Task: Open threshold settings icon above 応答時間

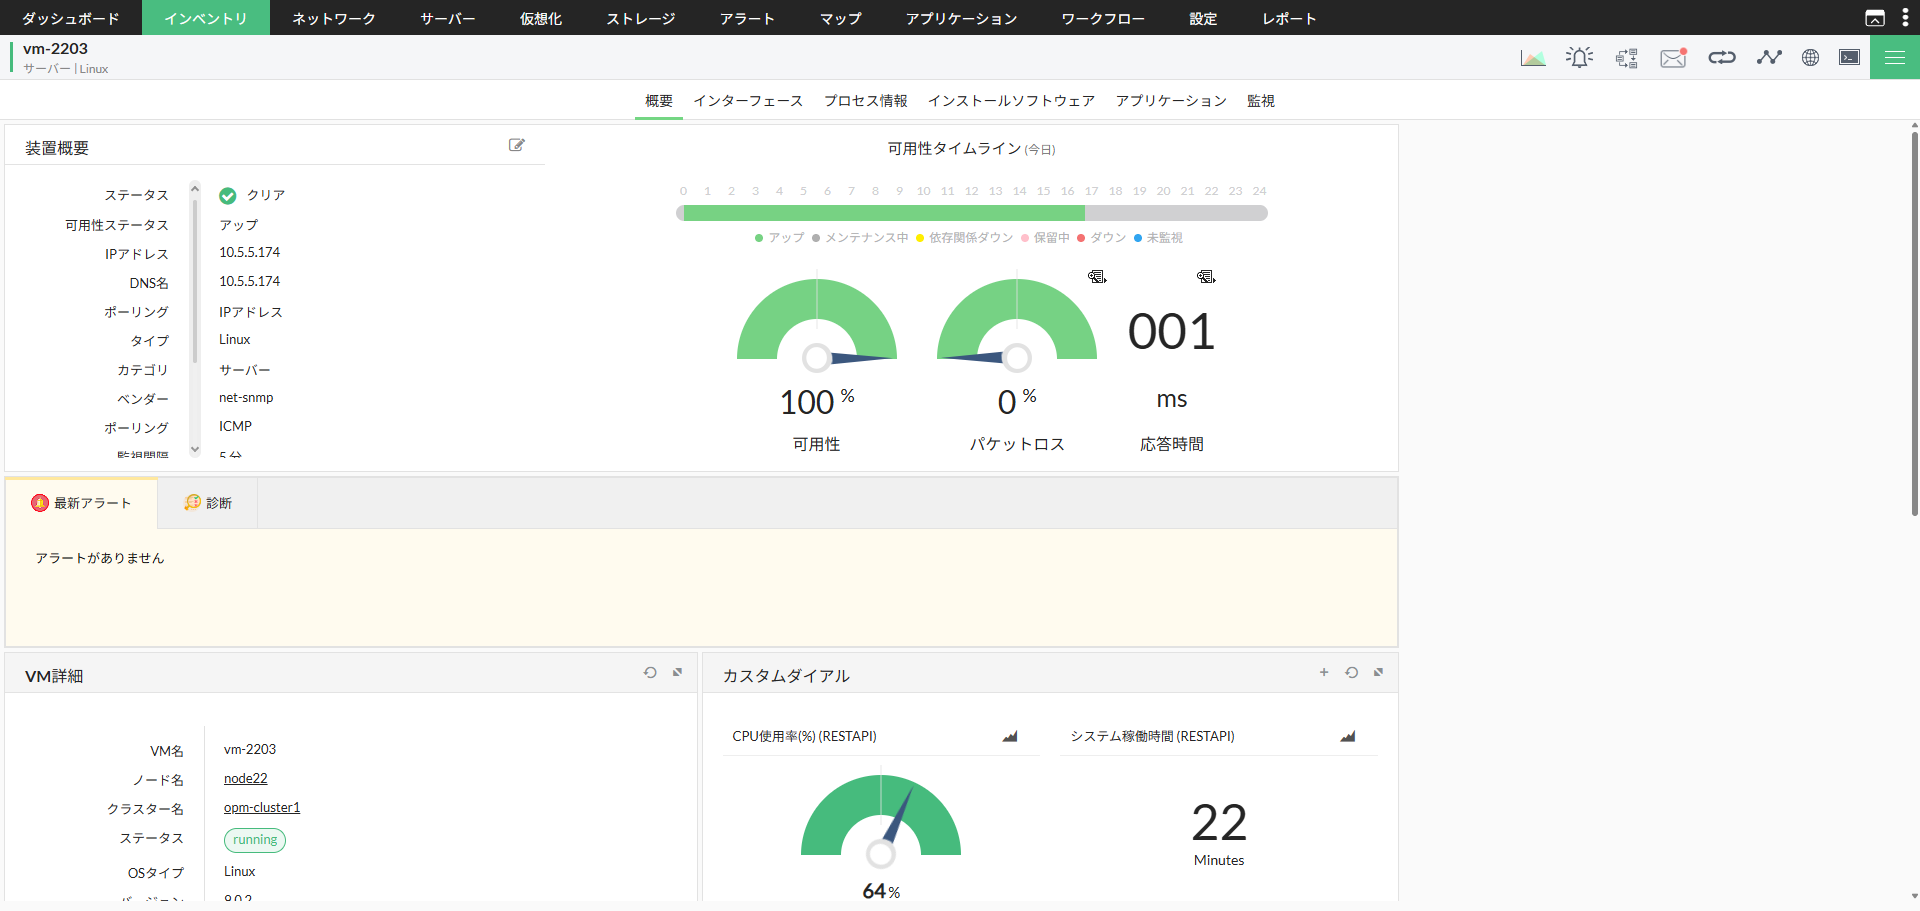Action: [1206, 277]
